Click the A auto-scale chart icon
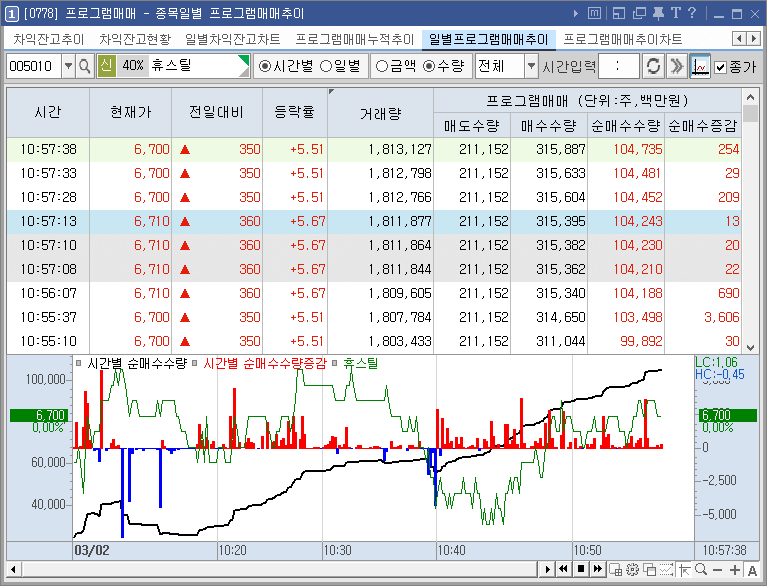This screenshot has height=586, width=767. (x=752, y=570)
